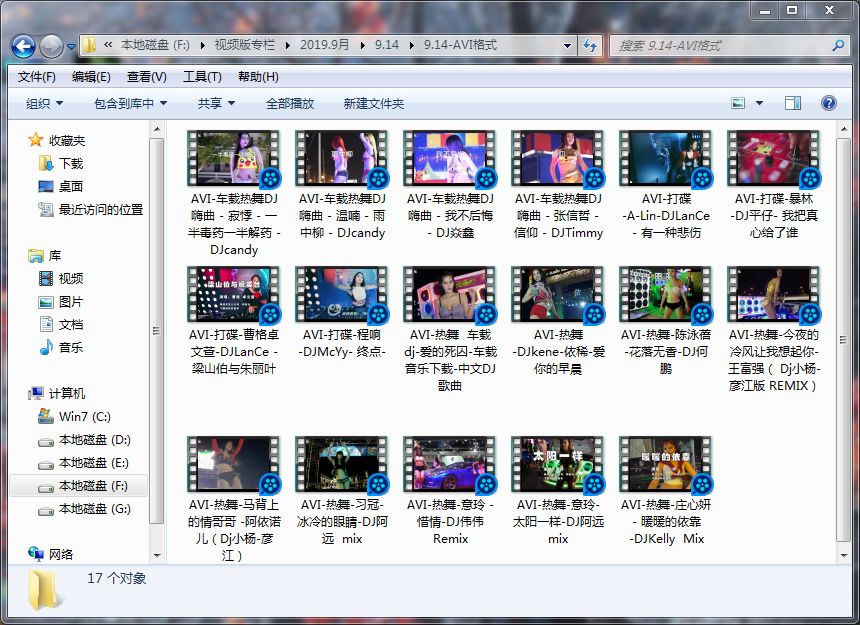Toggle the preview pane on

point(793,103)
